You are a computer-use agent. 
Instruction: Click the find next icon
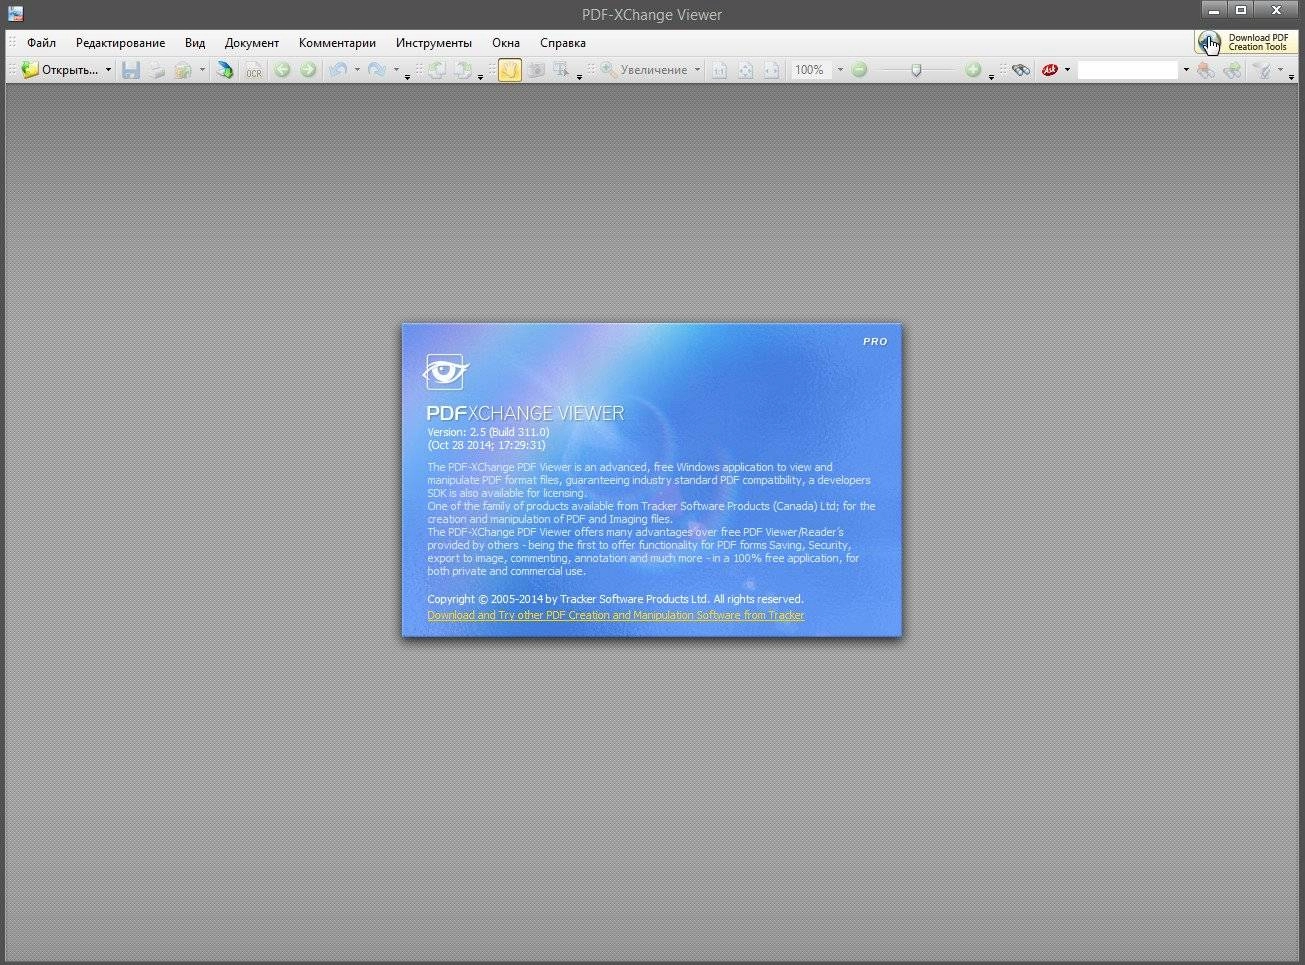pyautogui.click(x=1232, y=70)
